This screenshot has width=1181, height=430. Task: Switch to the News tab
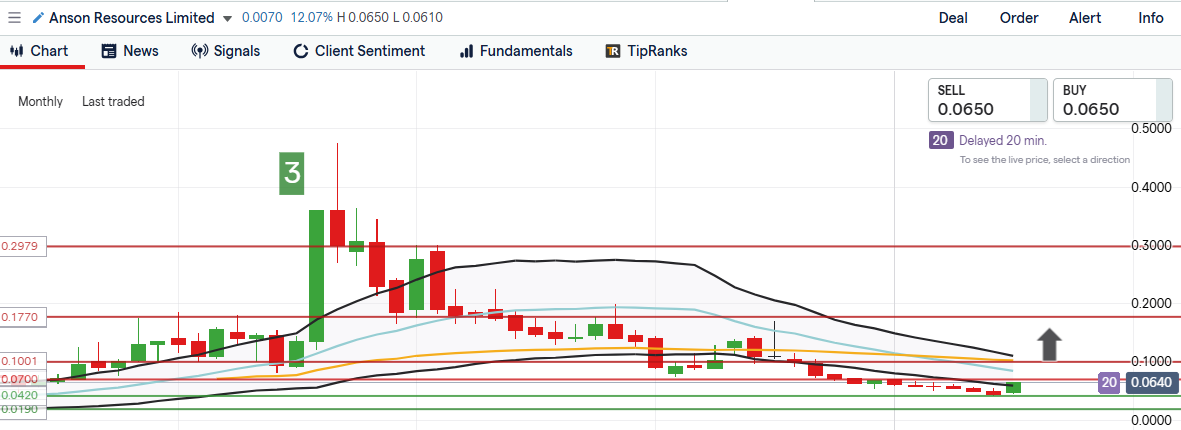click(129, 51)
